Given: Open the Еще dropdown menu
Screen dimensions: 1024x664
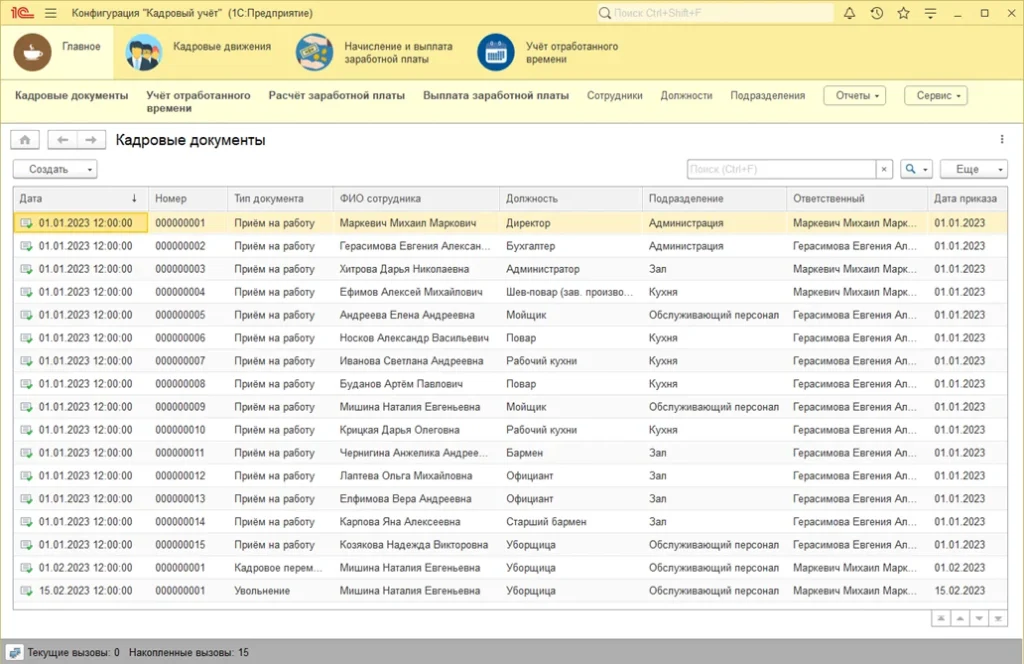Looking at the screenshot, I should (x=973, y=169).
